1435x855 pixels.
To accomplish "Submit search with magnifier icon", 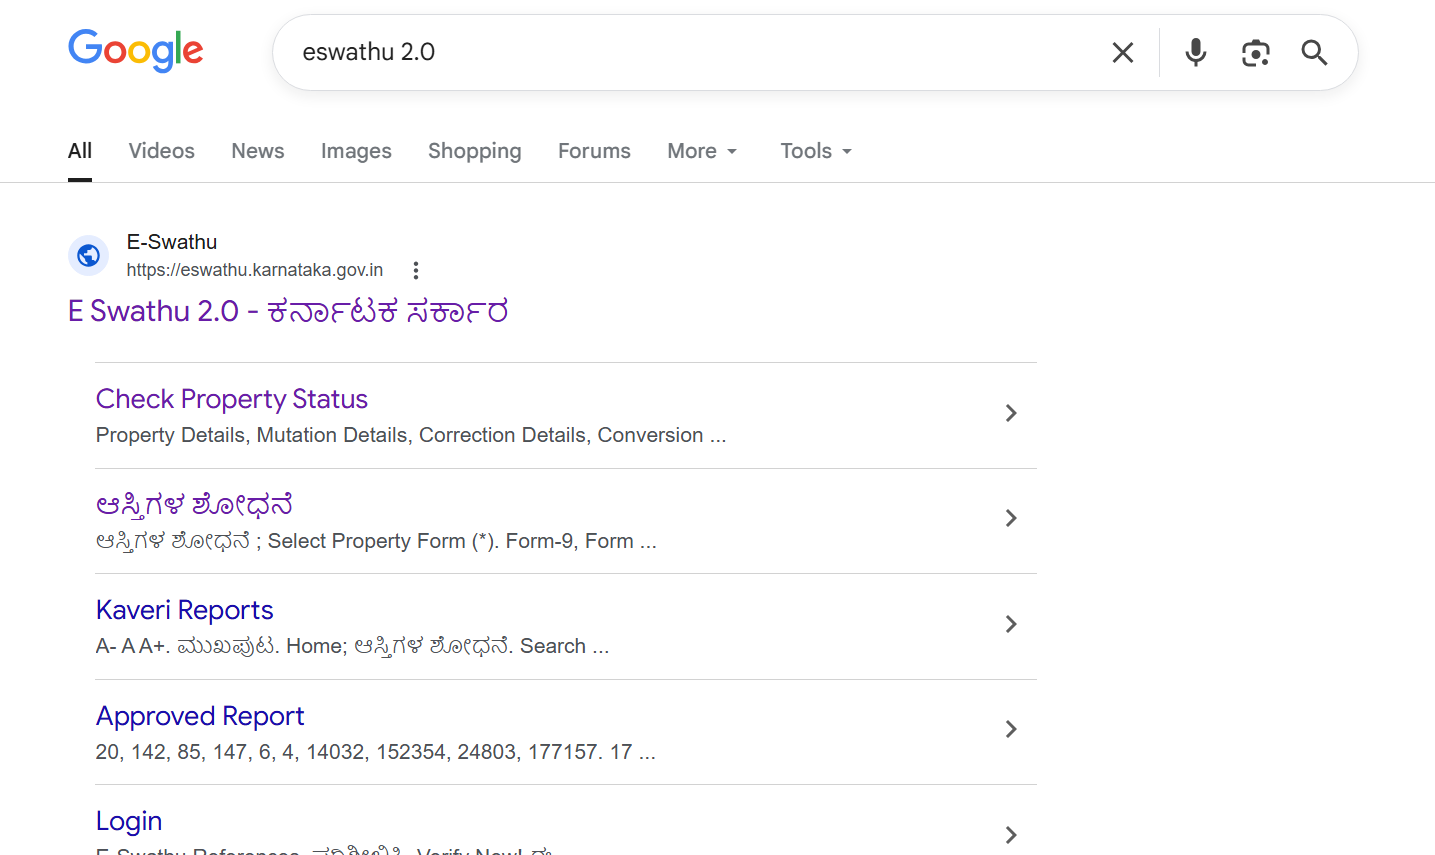I will pos(1314,53).
